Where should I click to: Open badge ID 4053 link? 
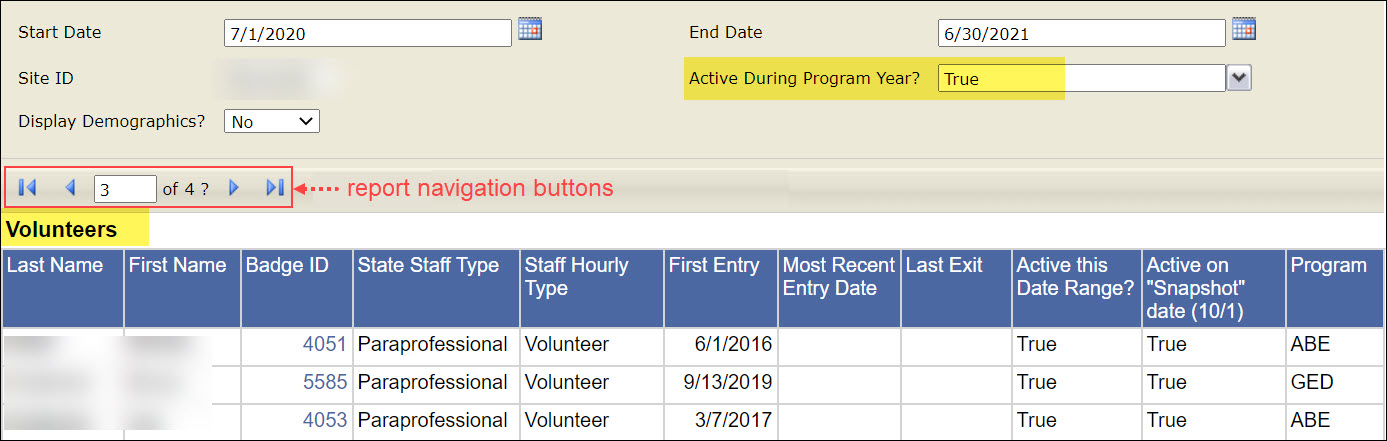click(324, 420)
